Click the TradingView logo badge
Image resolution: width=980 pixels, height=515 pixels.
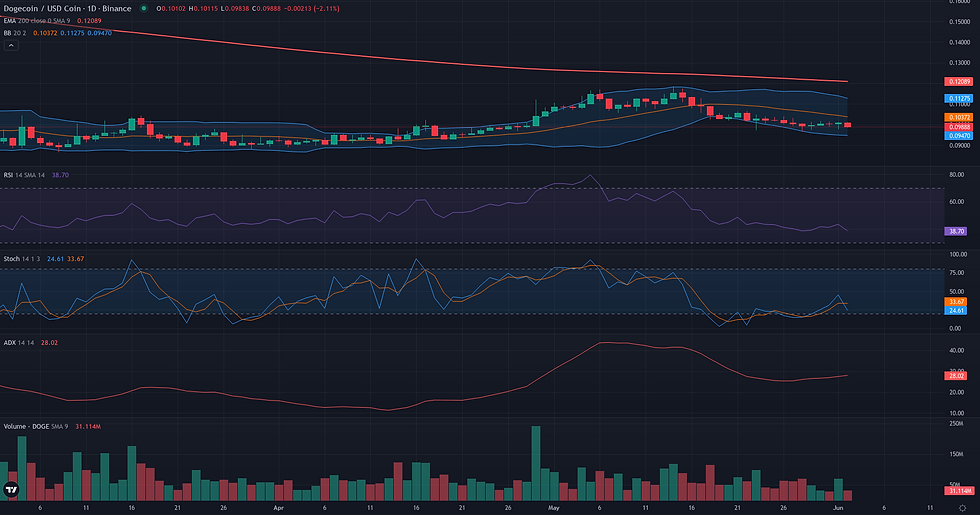11,489
